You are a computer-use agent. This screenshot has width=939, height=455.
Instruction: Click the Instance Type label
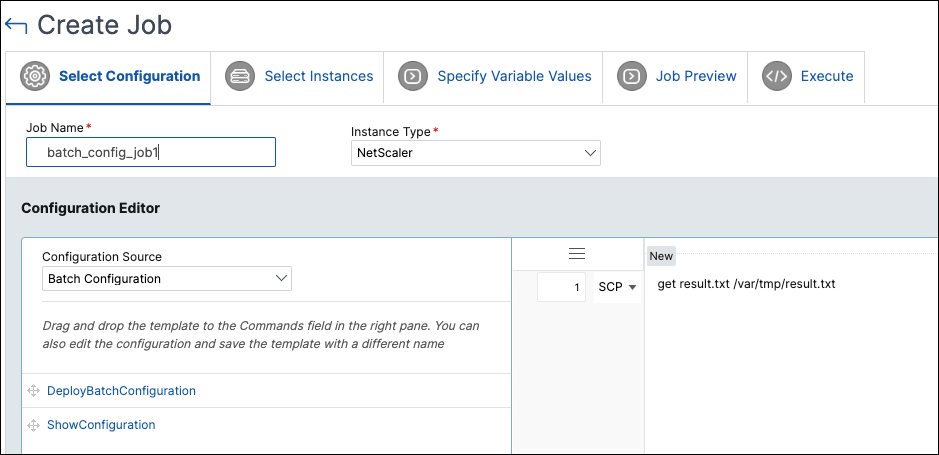[x=390, y=131]
